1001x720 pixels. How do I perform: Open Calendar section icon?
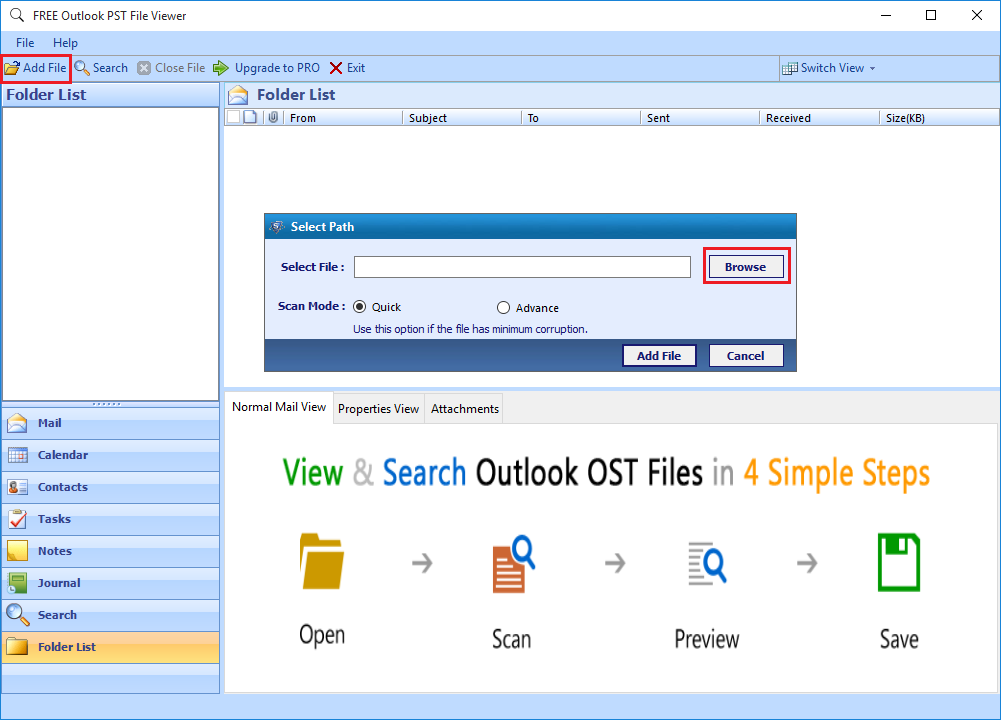[17, 454]
